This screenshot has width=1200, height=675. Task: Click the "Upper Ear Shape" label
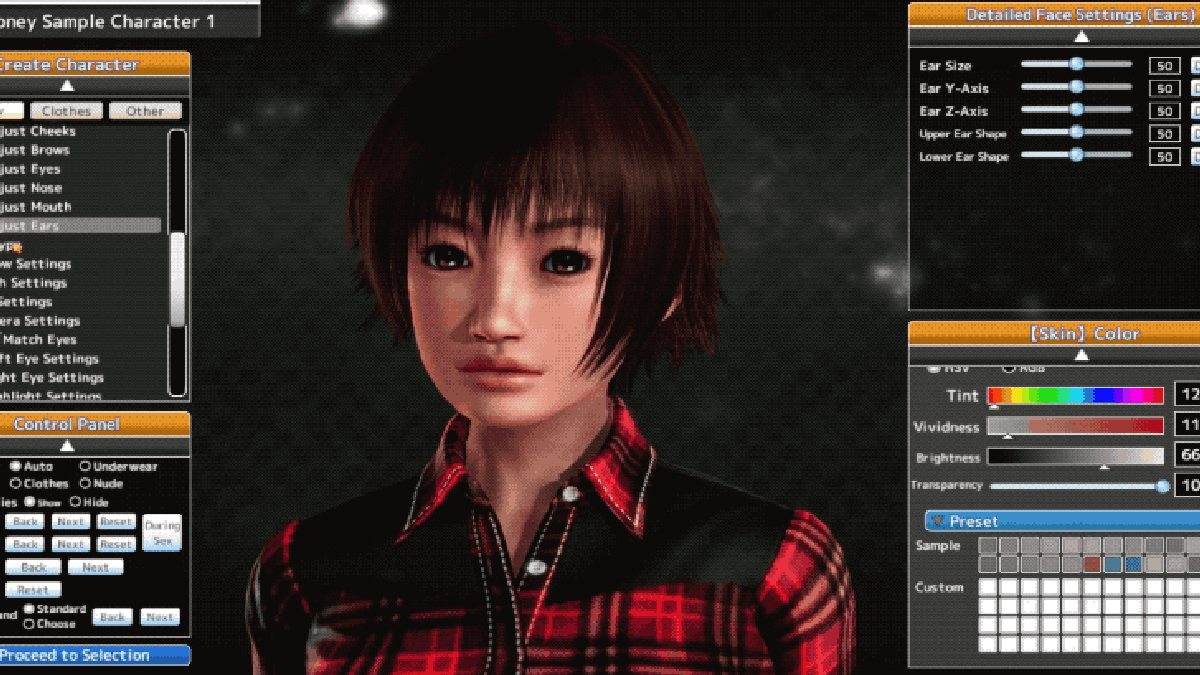963,134
